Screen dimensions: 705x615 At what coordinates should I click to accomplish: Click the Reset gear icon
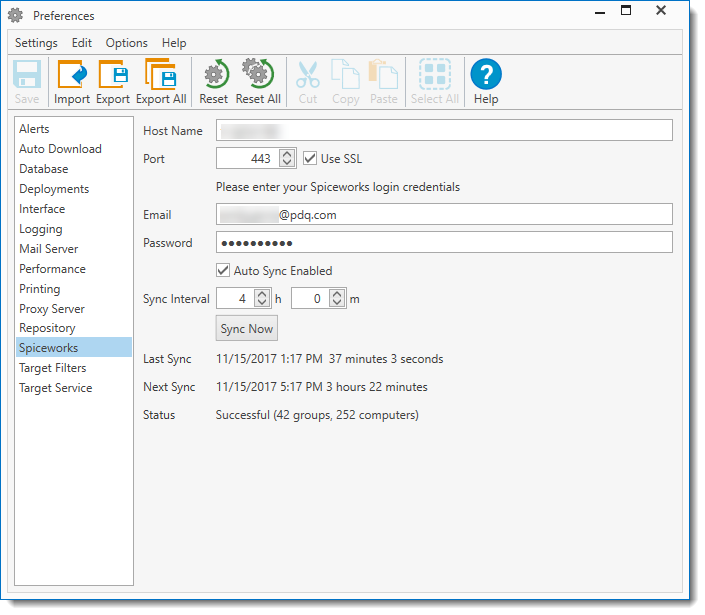tap(214, 76)
